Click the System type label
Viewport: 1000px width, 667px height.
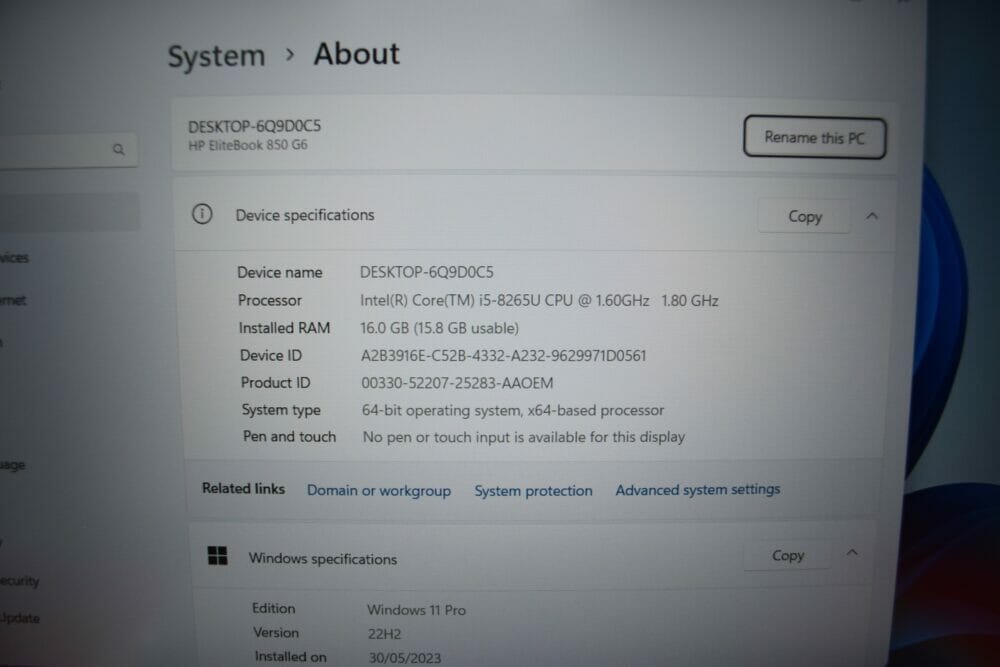coord(281,410)
